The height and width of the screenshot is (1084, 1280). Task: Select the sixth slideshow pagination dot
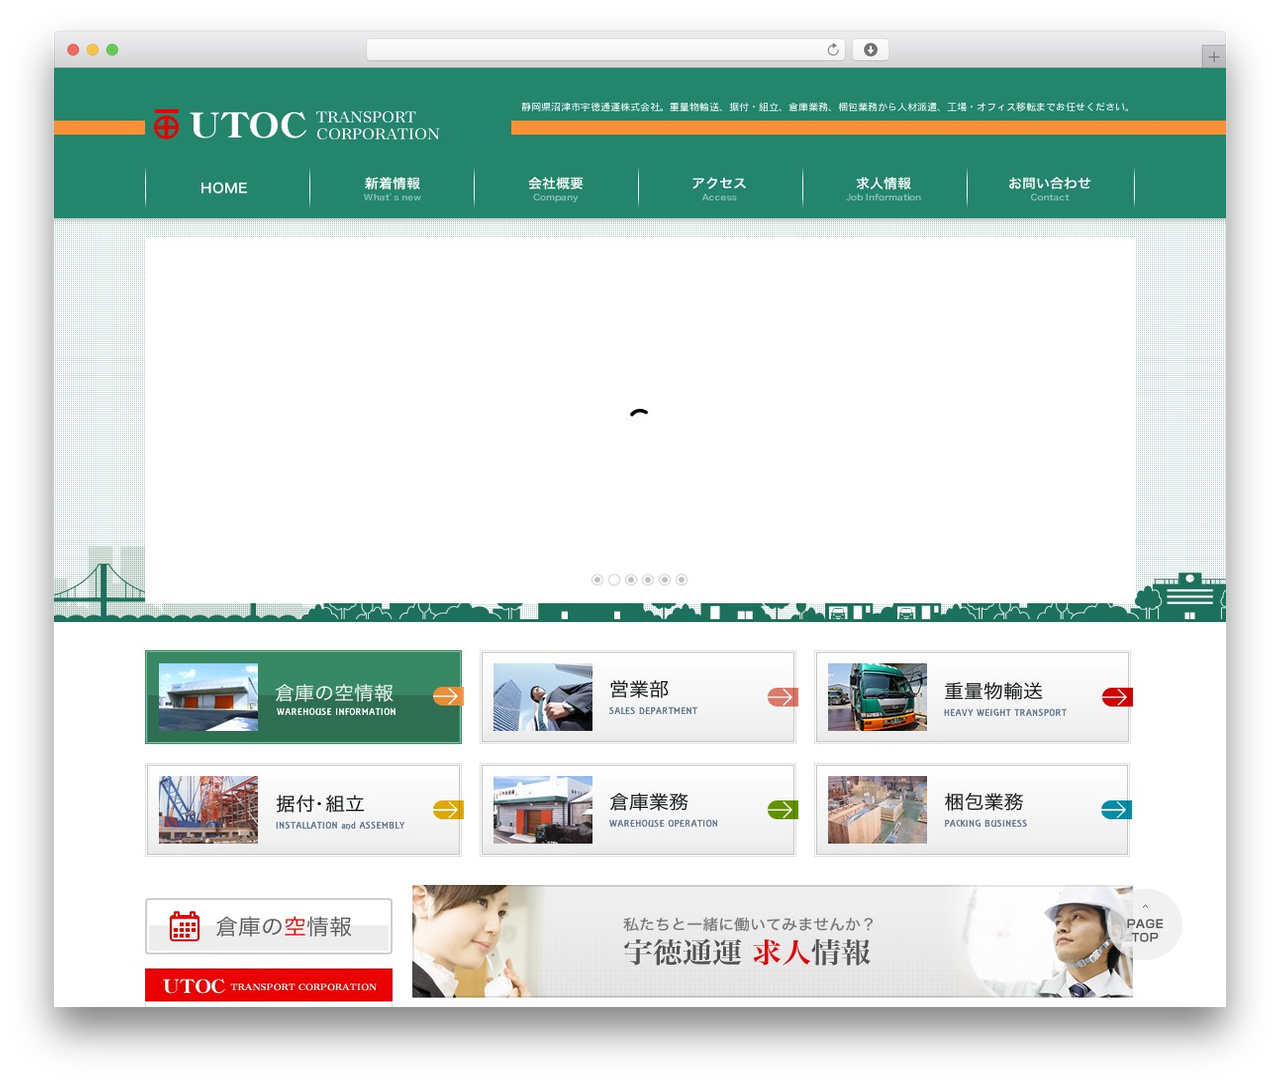pyautogui.click(x=681, y=580)
